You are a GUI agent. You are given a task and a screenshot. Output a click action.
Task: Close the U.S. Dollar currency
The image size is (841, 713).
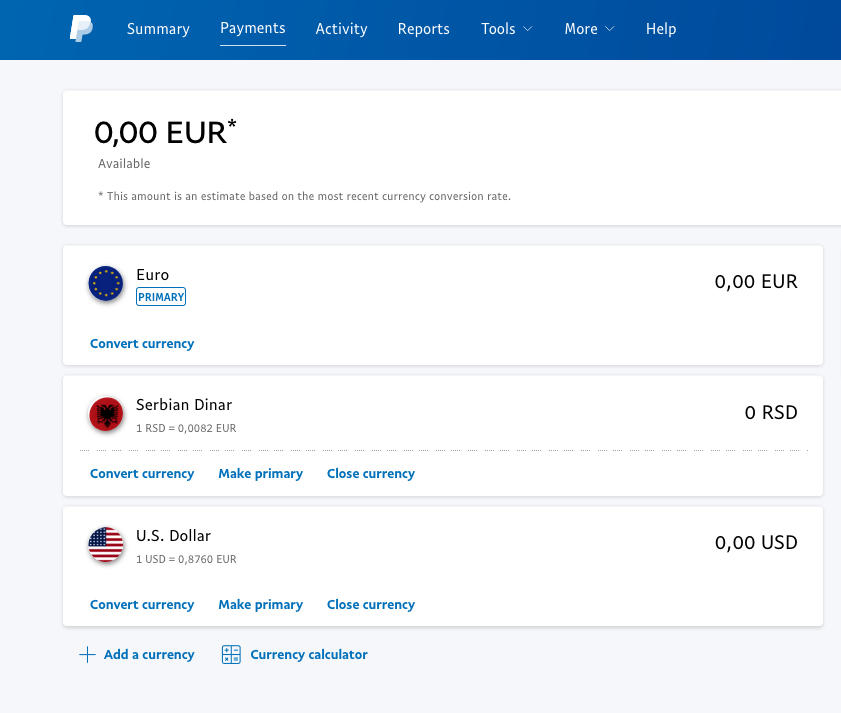click(370, 605)
